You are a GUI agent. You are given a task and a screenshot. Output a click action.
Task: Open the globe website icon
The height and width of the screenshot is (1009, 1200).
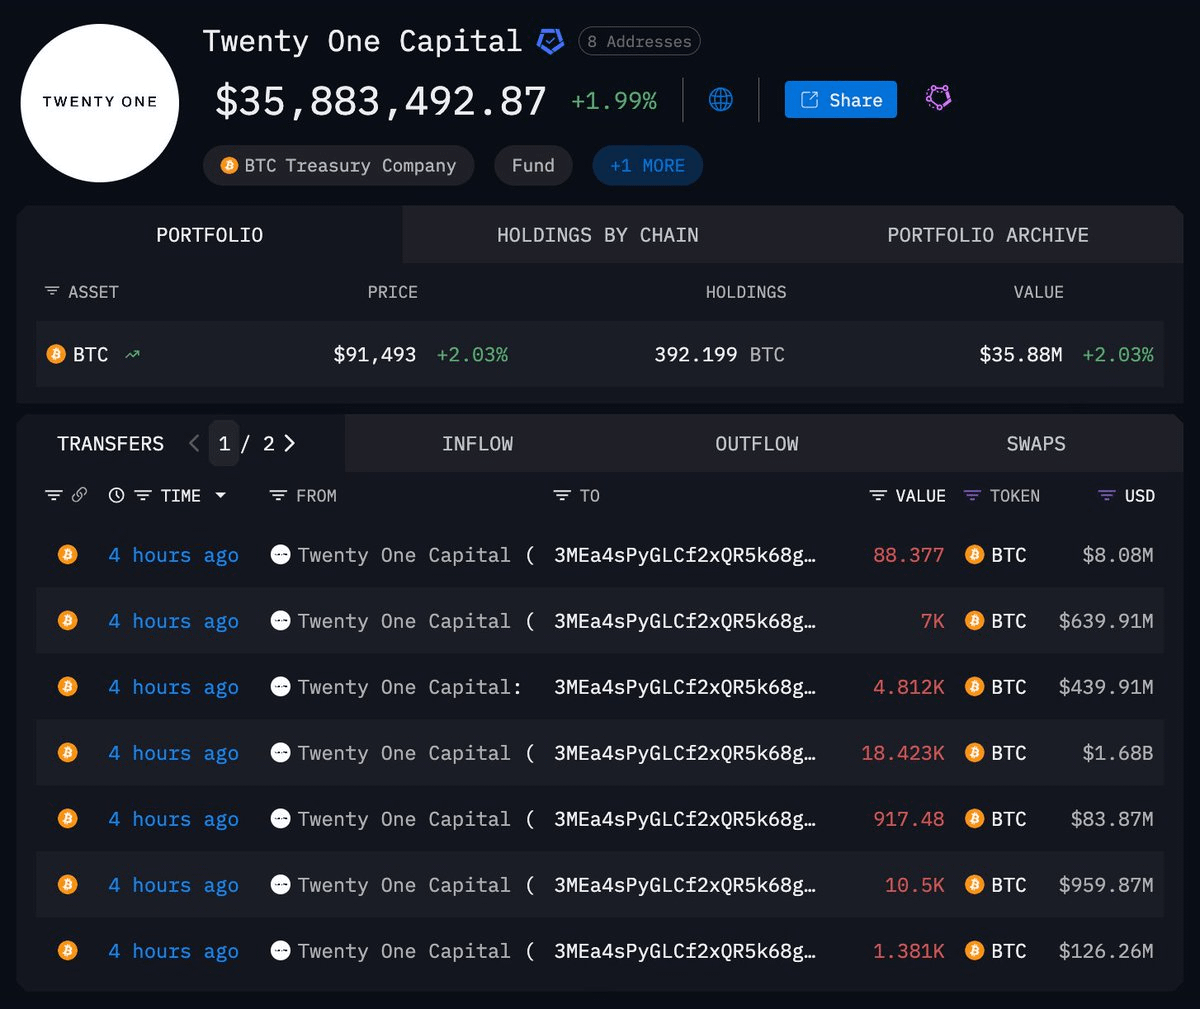pos(720,99)
